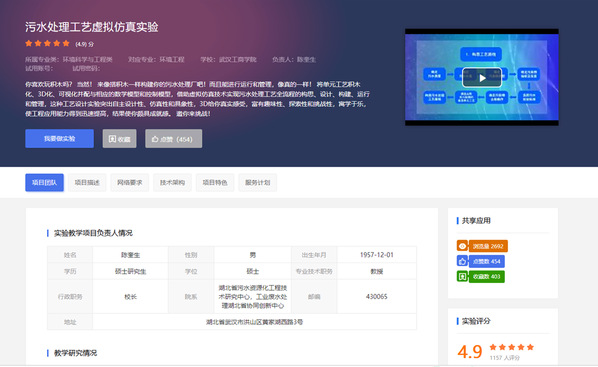Switch to the 项目描述 tab
The height and width of the screenshot is (367, 598).
click(87, 182)
